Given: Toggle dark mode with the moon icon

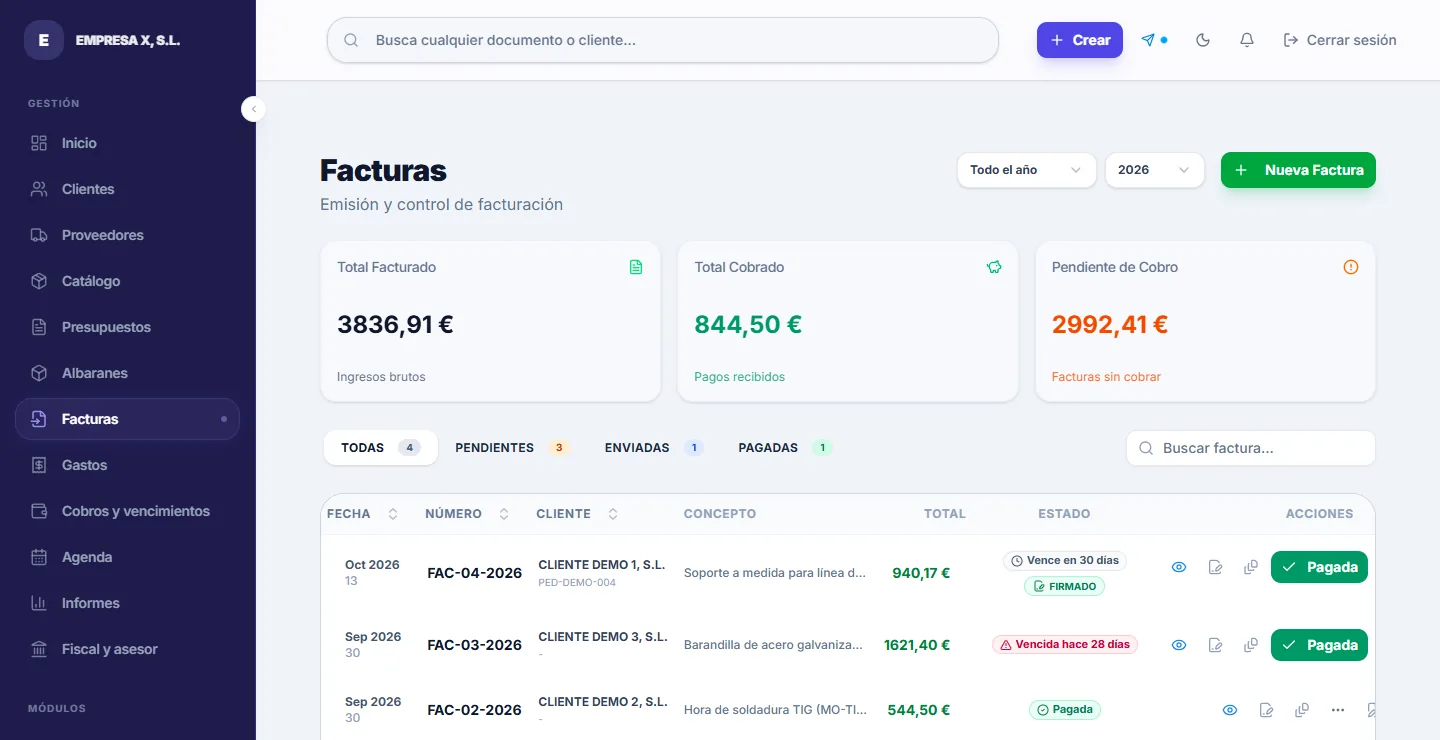Looking at the screenshot, I should 1203,40.
